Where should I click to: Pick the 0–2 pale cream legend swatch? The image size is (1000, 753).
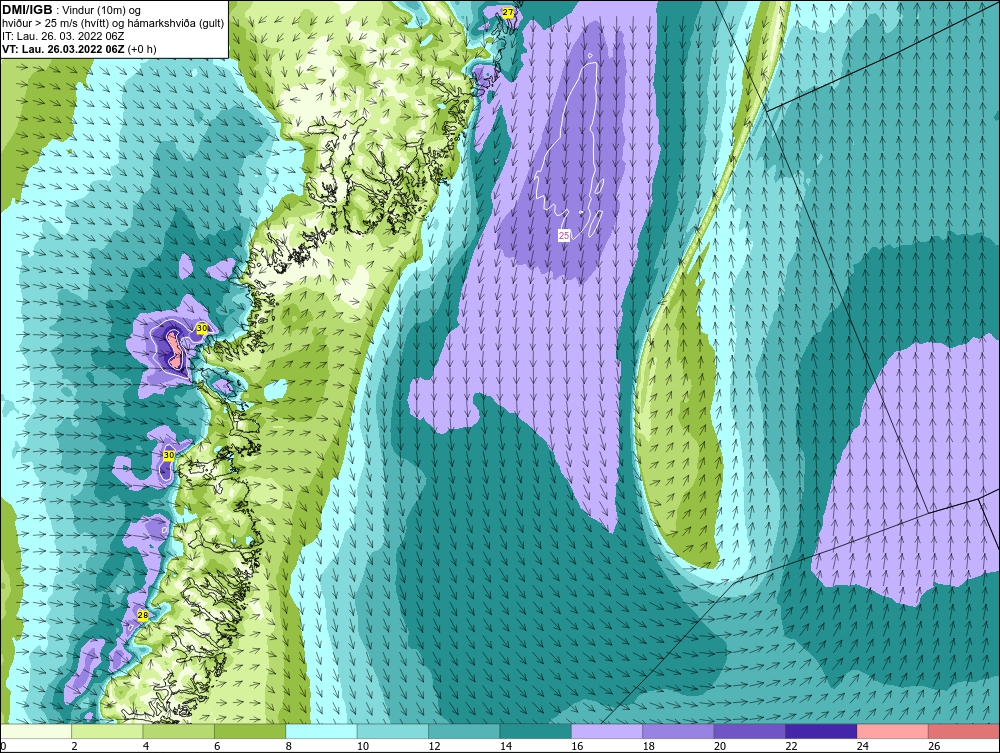[x=36, y=731]
